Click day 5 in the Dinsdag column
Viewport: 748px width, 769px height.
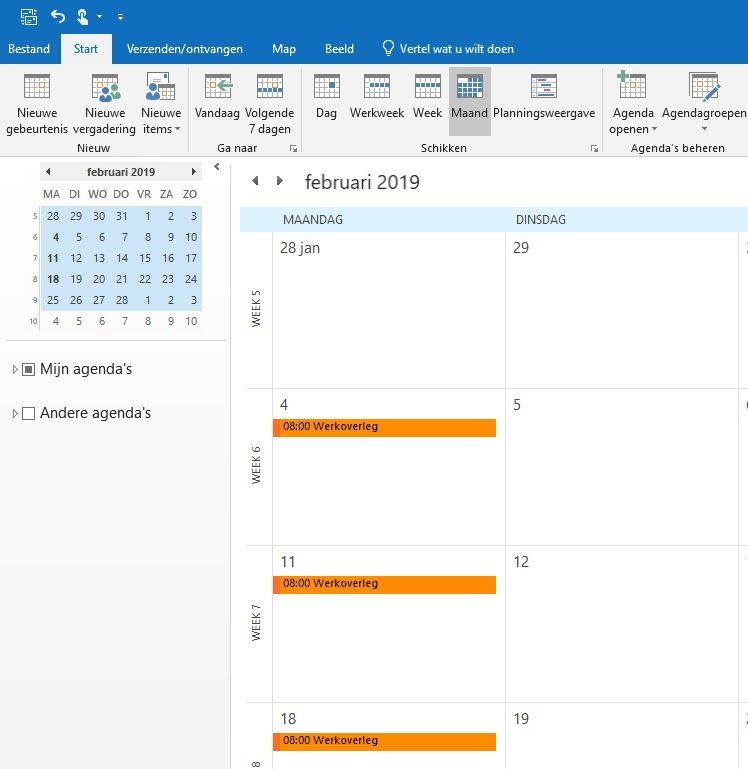coord(622,467)
